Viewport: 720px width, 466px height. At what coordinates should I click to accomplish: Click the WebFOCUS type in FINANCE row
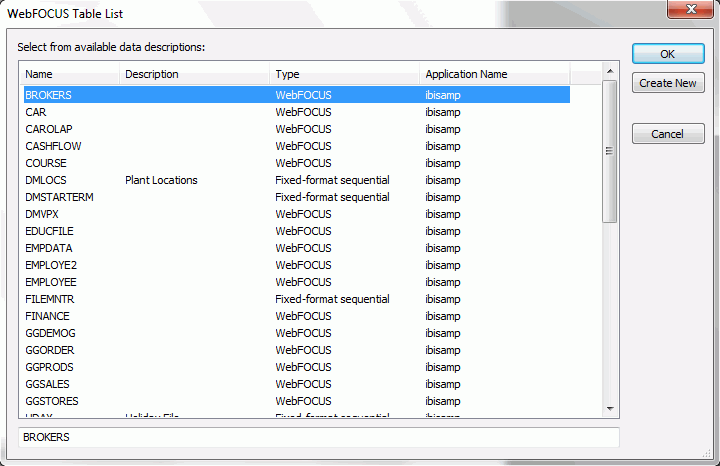(x=304, y=316)
